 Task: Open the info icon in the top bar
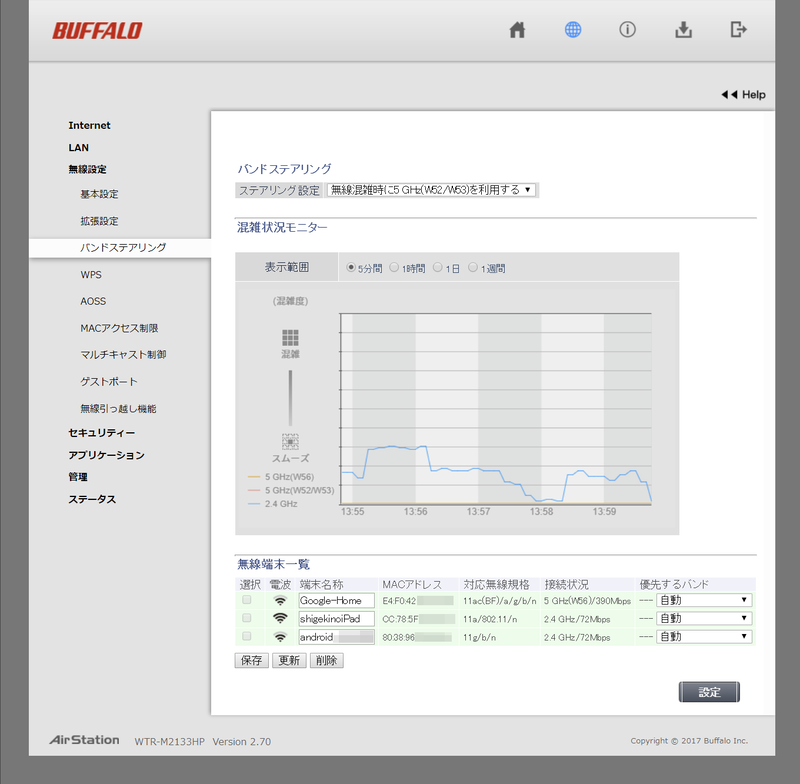coord(628,30)
